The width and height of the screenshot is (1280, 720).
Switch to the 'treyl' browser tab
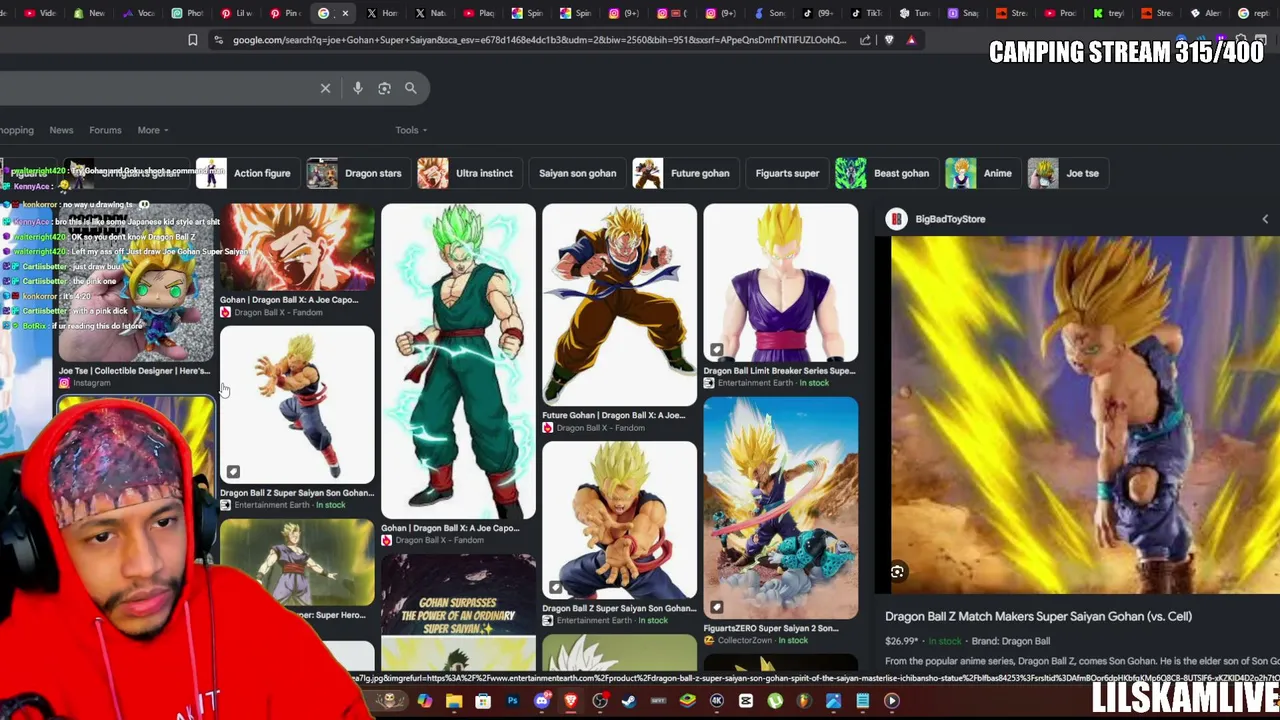[x=1109, y=13]
